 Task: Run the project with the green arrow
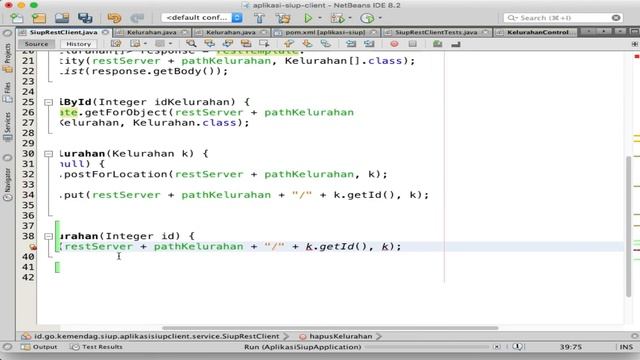(308, 18)
